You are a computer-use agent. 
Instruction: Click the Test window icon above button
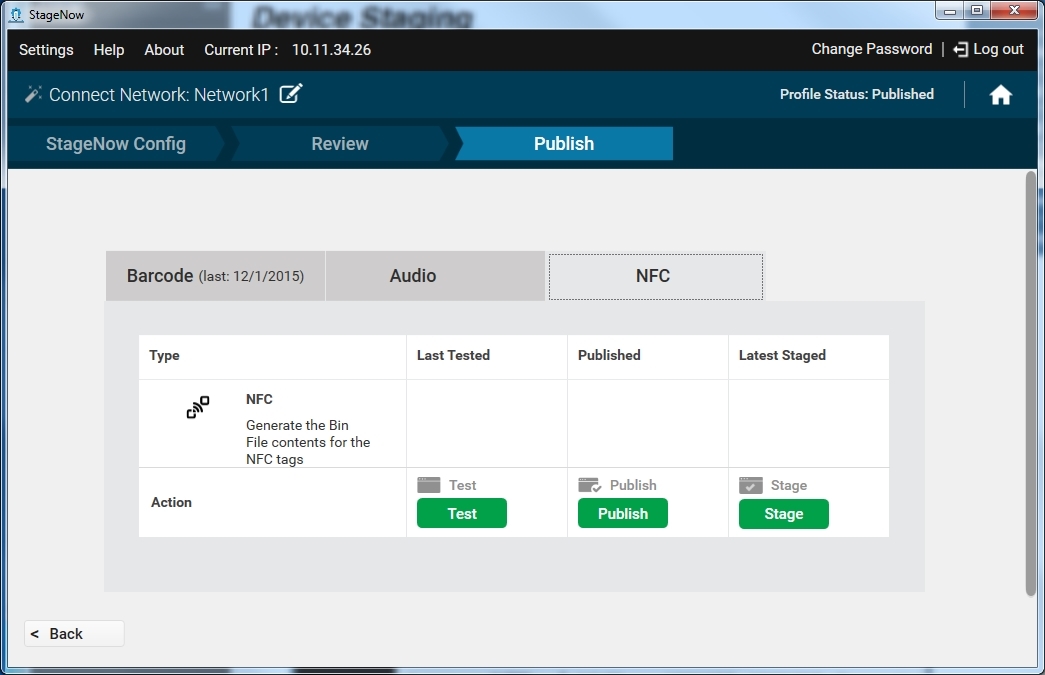pyautogui.click(x=428, y=485)
